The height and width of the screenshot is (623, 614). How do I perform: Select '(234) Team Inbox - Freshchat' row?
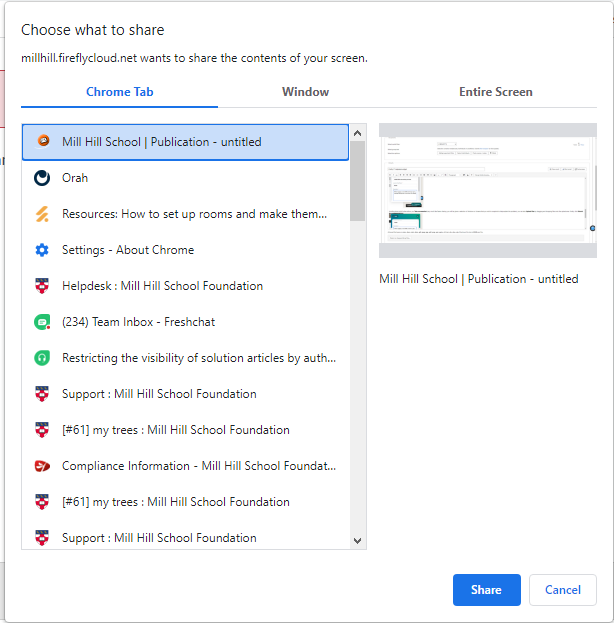click(x=186, y=322)
